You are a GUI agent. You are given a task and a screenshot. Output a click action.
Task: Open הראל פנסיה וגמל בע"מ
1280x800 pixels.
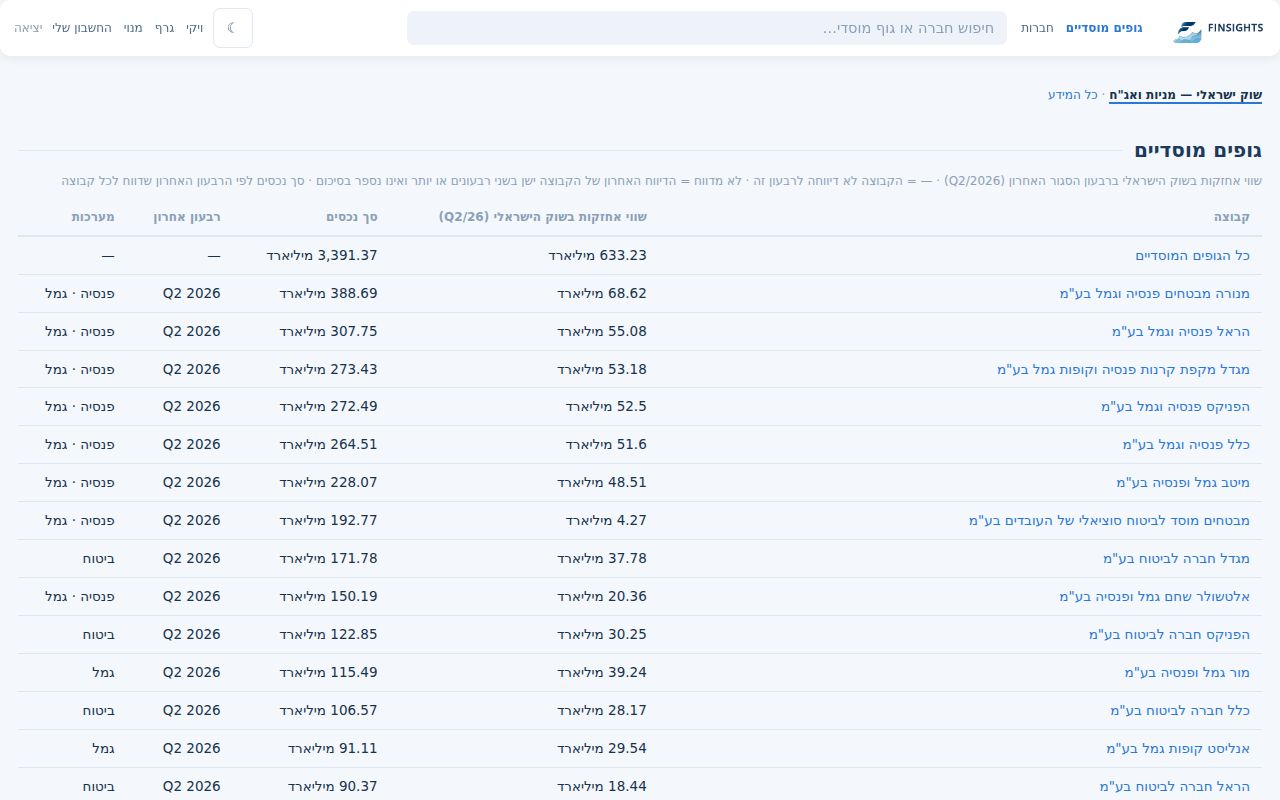[x=1181, y=332]
